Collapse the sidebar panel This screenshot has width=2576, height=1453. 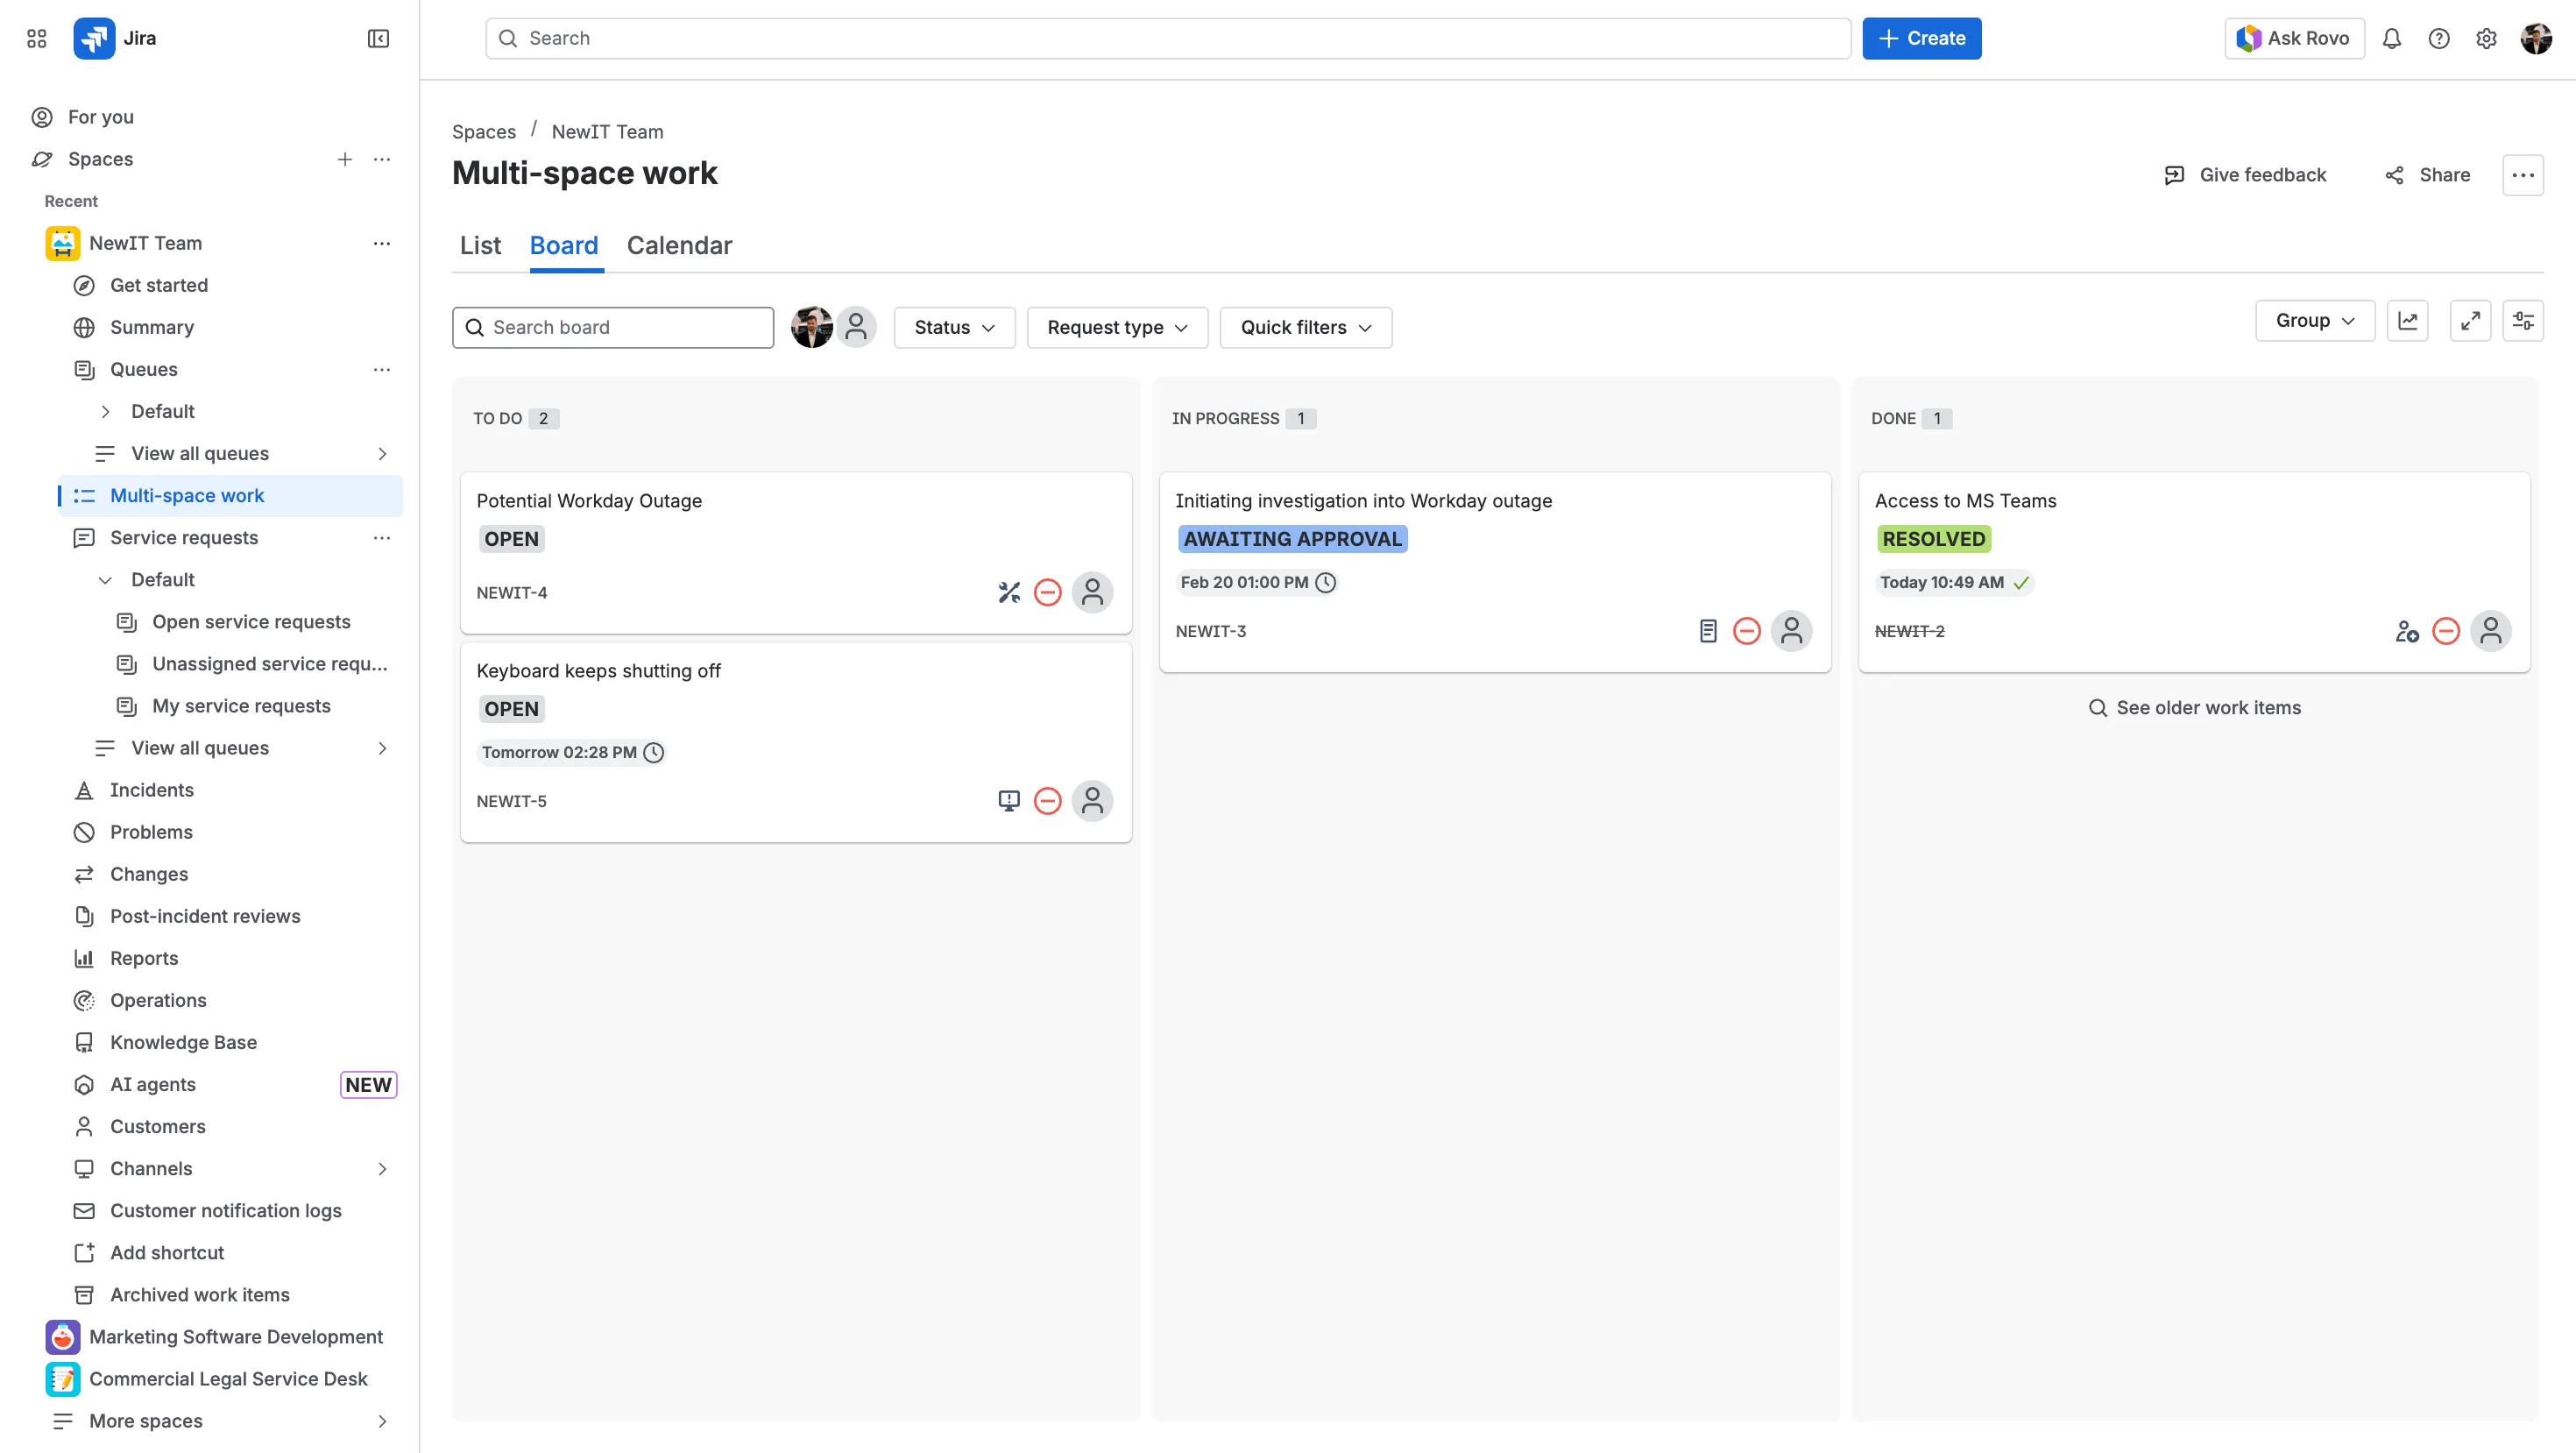[x=378, y=38]
